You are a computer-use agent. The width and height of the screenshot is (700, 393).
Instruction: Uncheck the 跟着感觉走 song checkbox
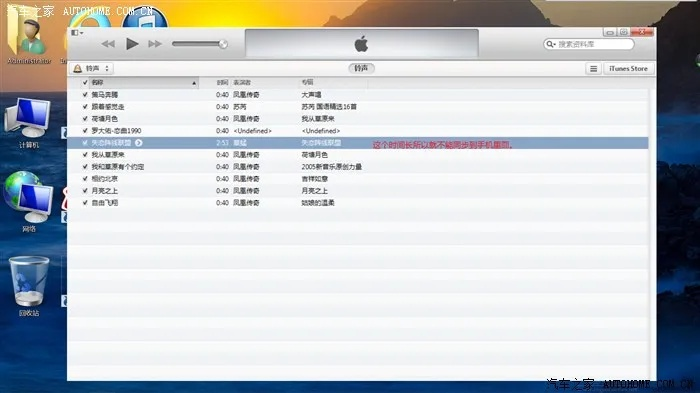[85, 107]
